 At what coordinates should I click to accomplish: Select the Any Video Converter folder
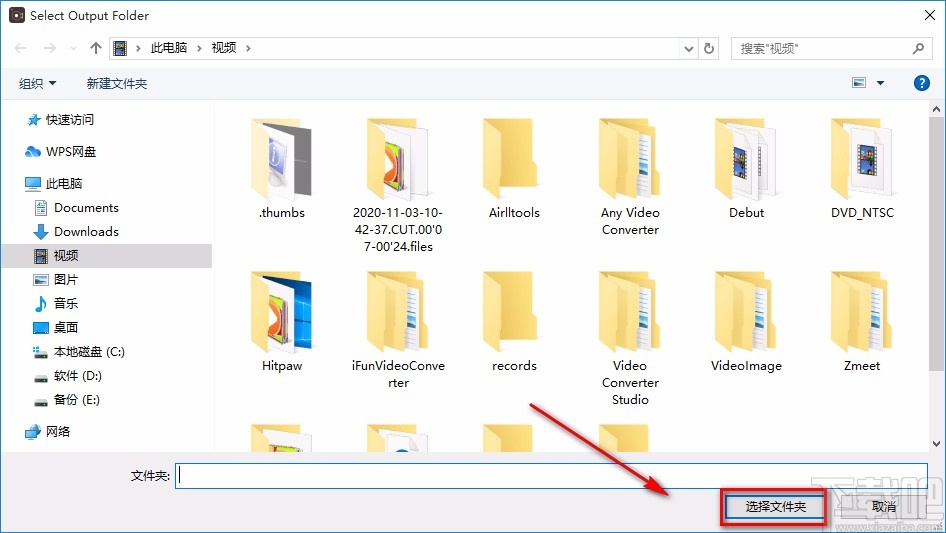pyautogui.click(x=630, y=176)
